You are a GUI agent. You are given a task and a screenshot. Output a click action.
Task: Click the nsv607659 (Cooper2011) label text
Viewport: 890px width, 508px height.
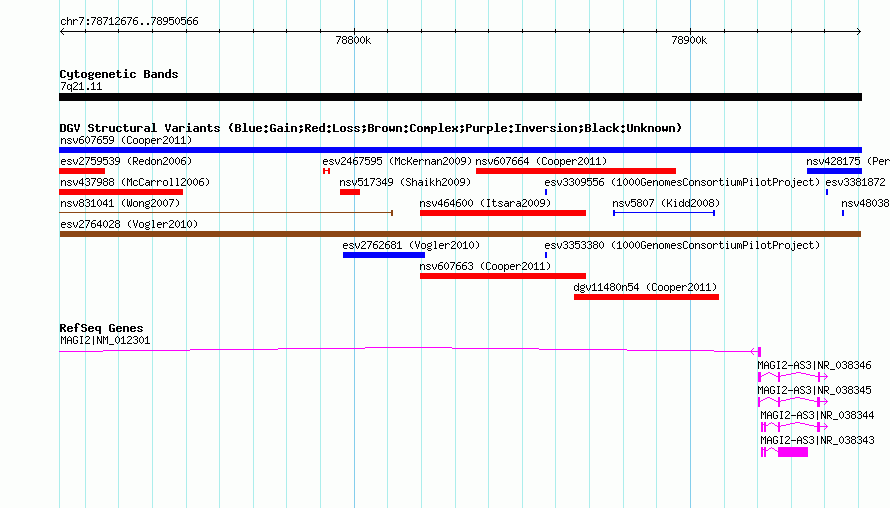(x=126, y=140)
